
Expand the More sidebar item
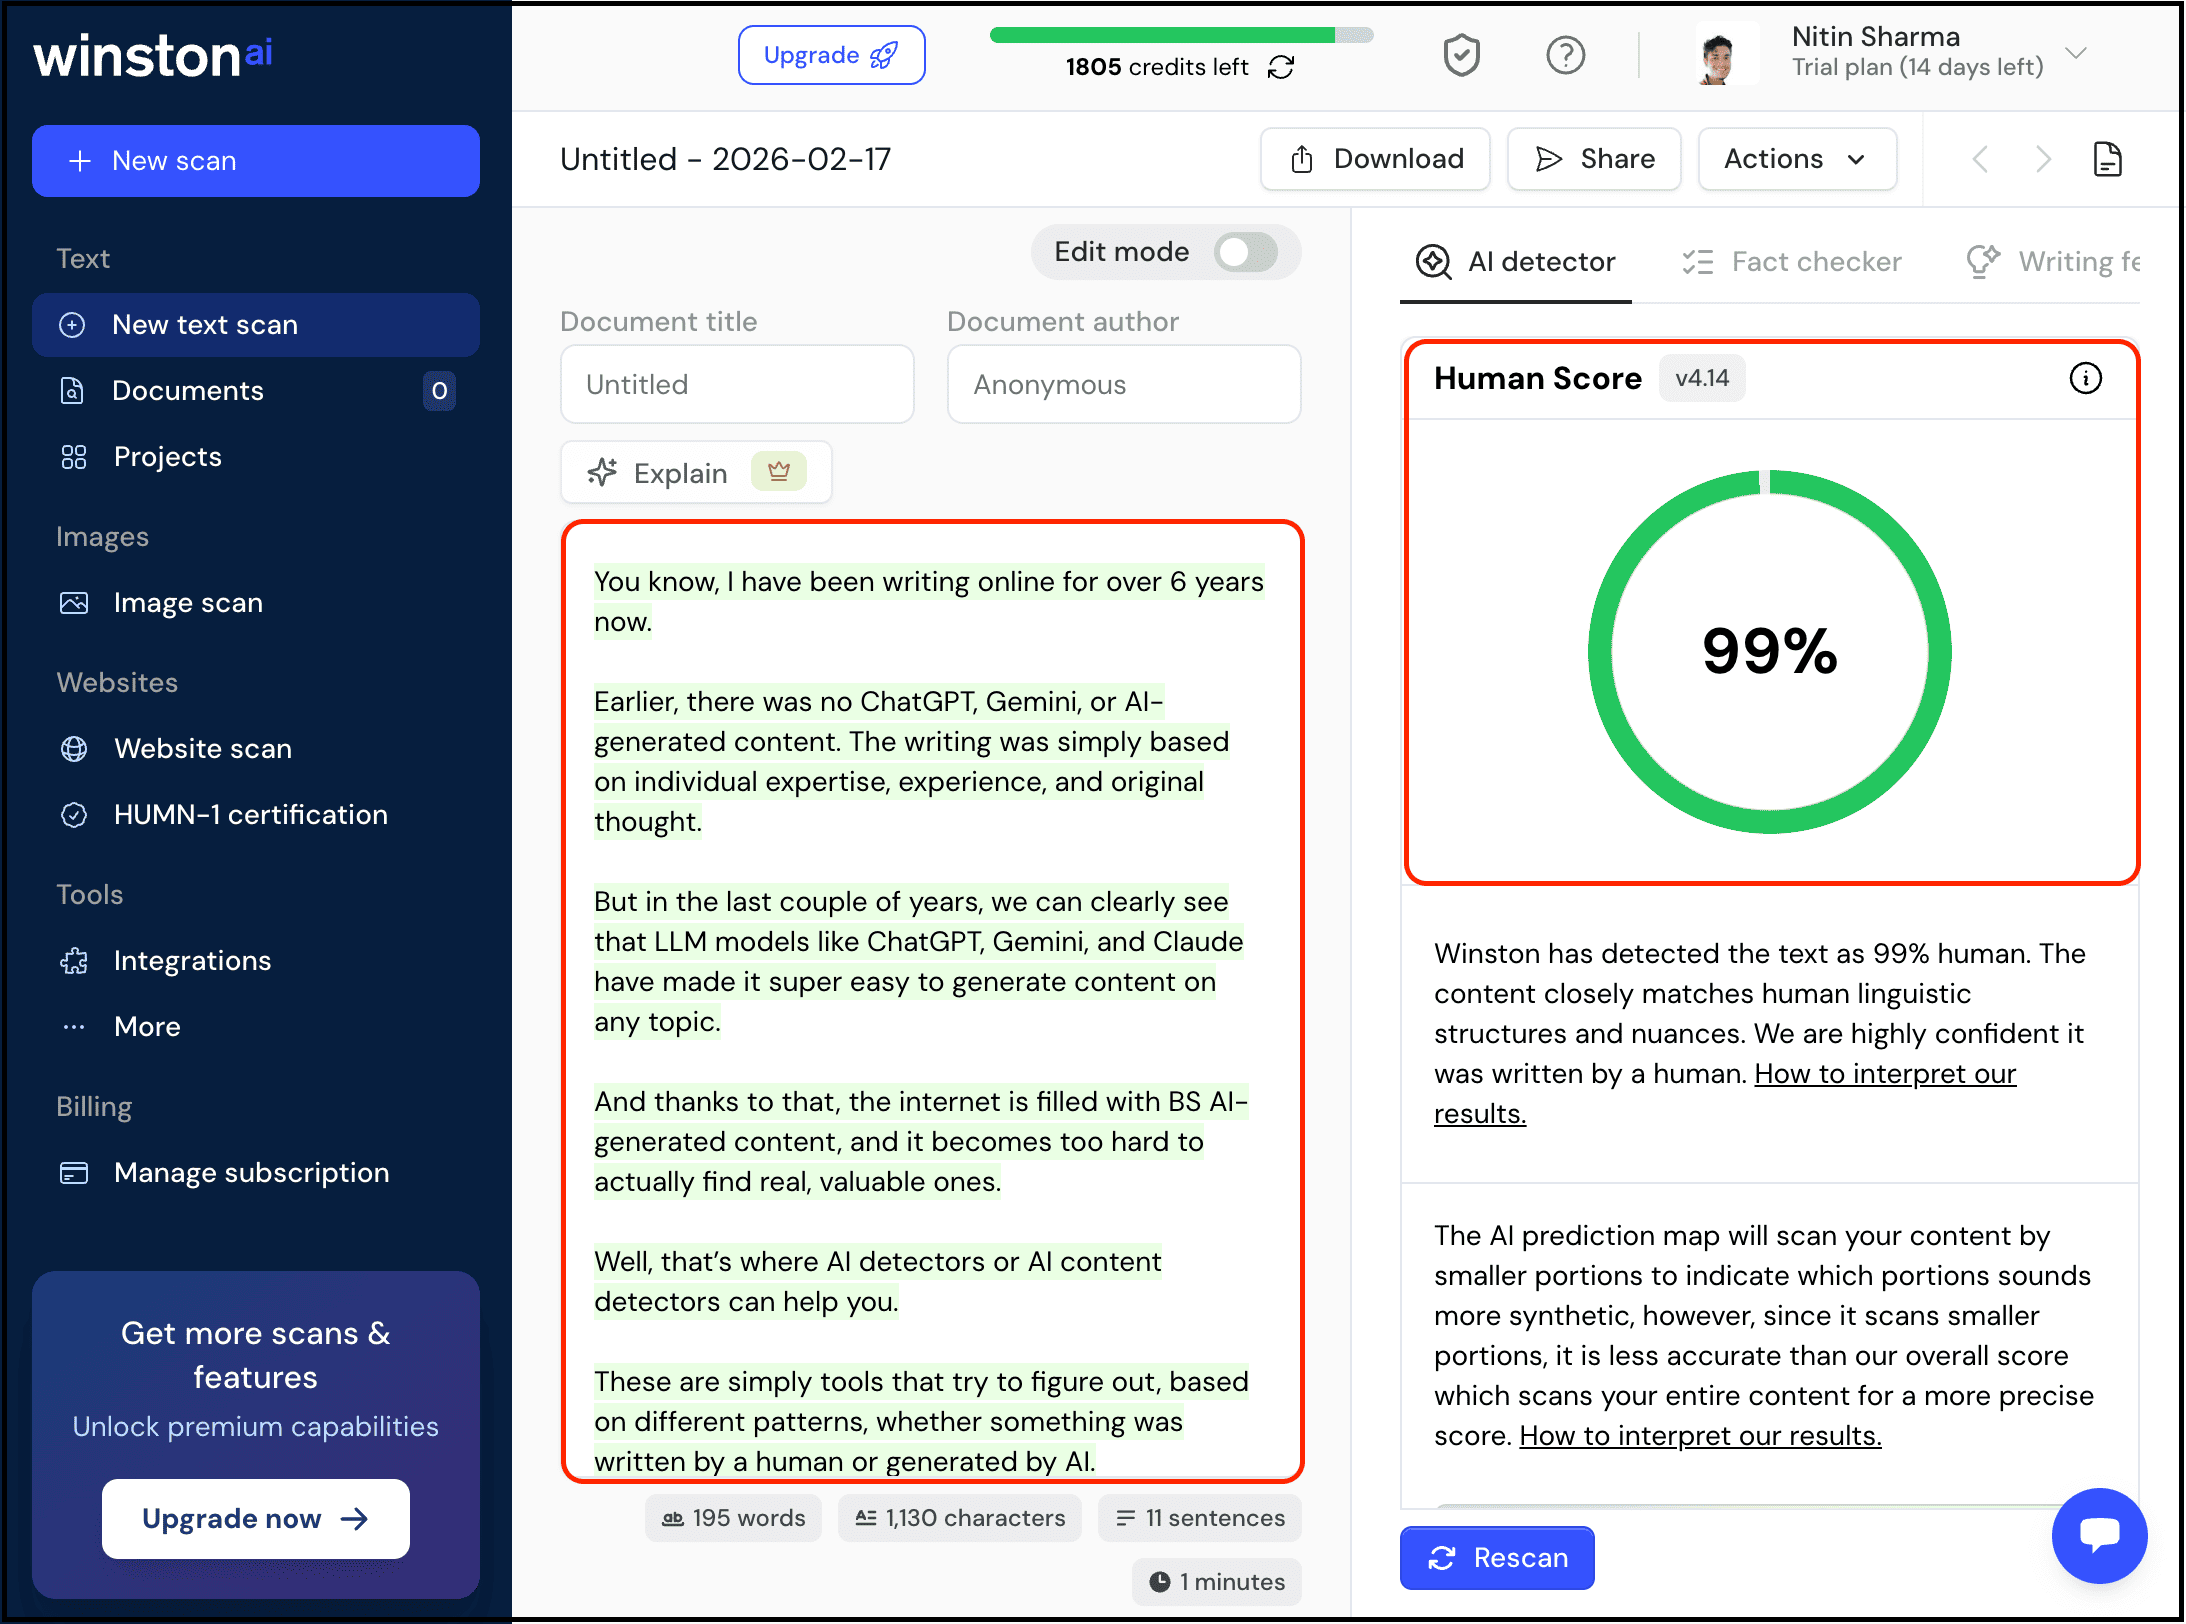click(x=256, y=1027)
